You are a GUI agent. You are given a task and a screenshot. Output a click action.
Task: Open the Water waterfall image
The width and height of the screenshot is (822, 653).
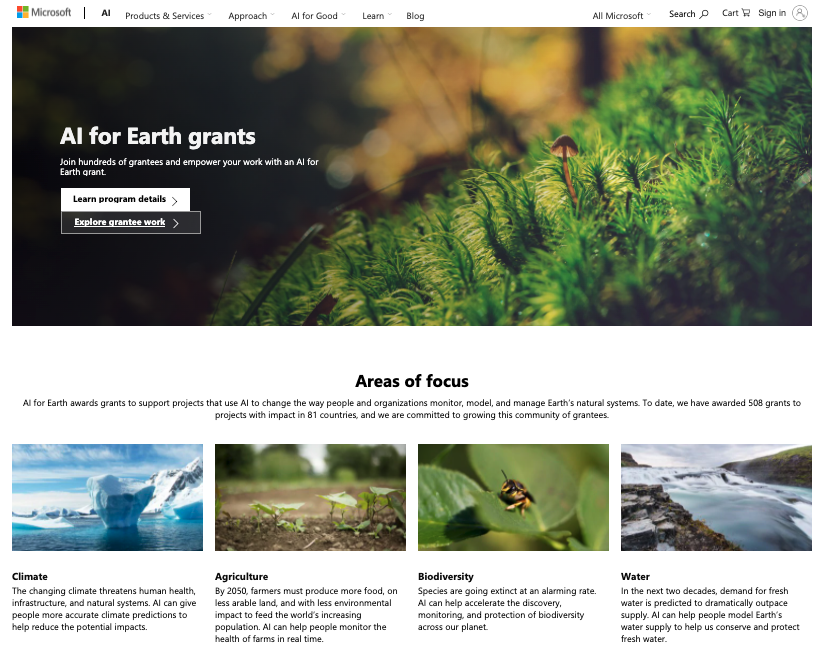click(x=716, y=497)
